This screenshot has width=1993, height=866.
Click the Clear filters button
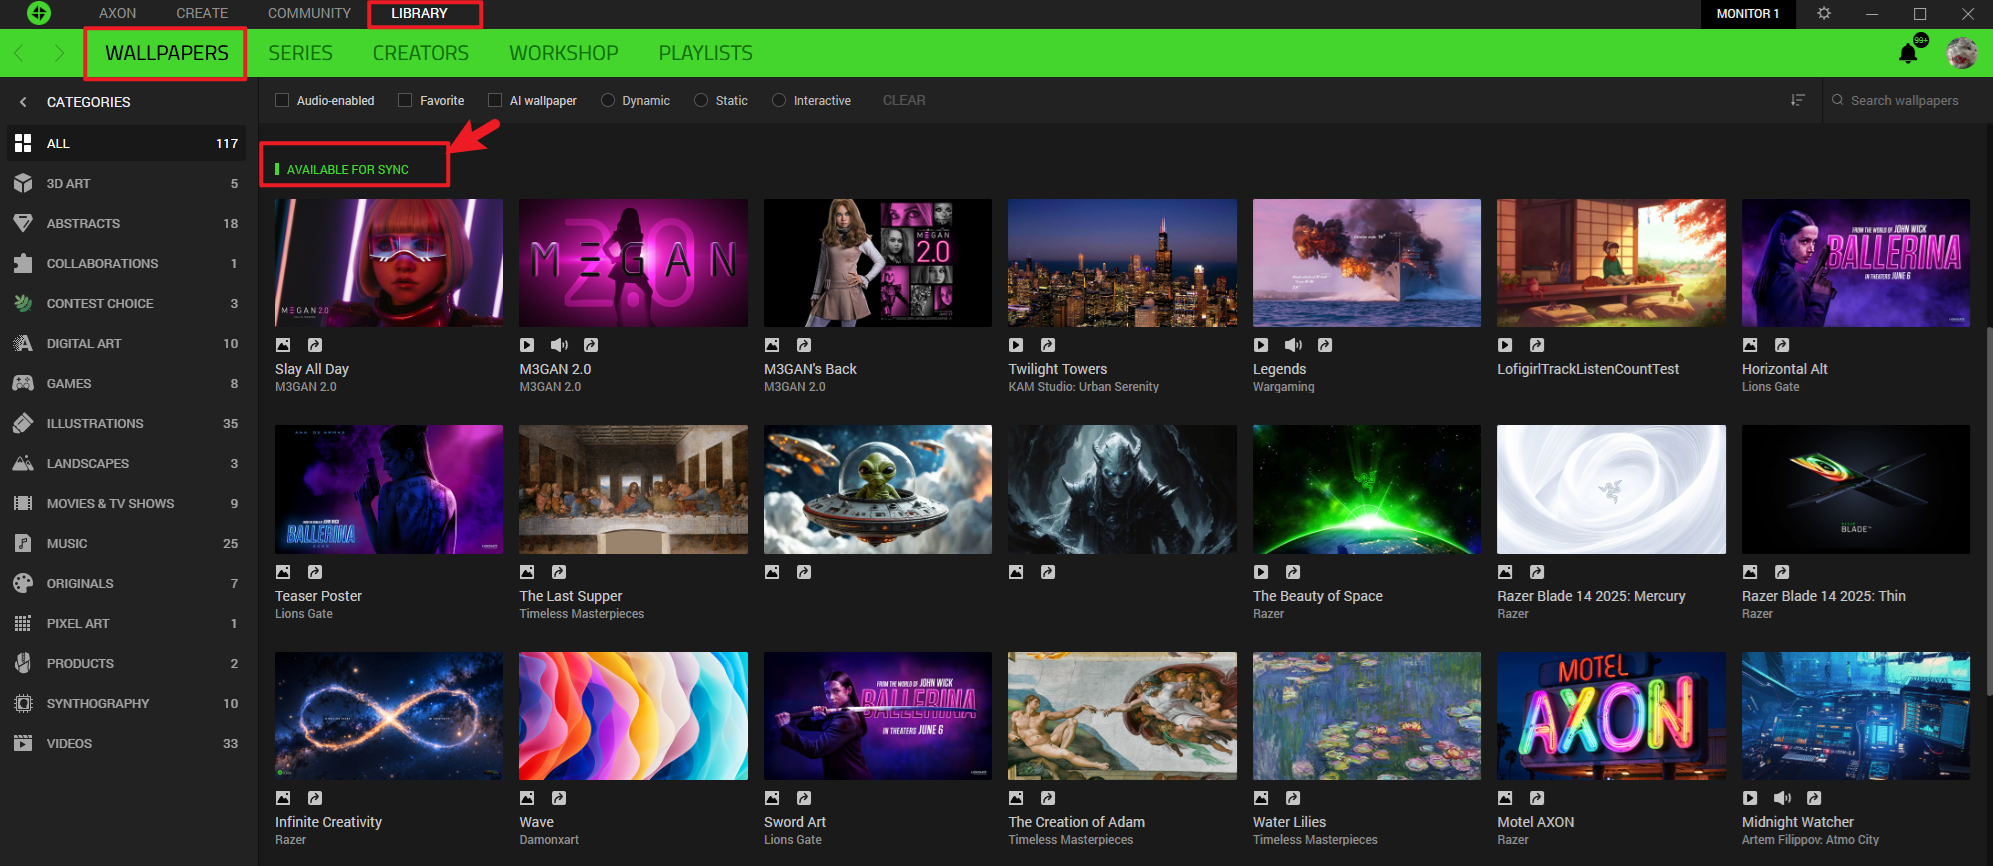(903, 101)
